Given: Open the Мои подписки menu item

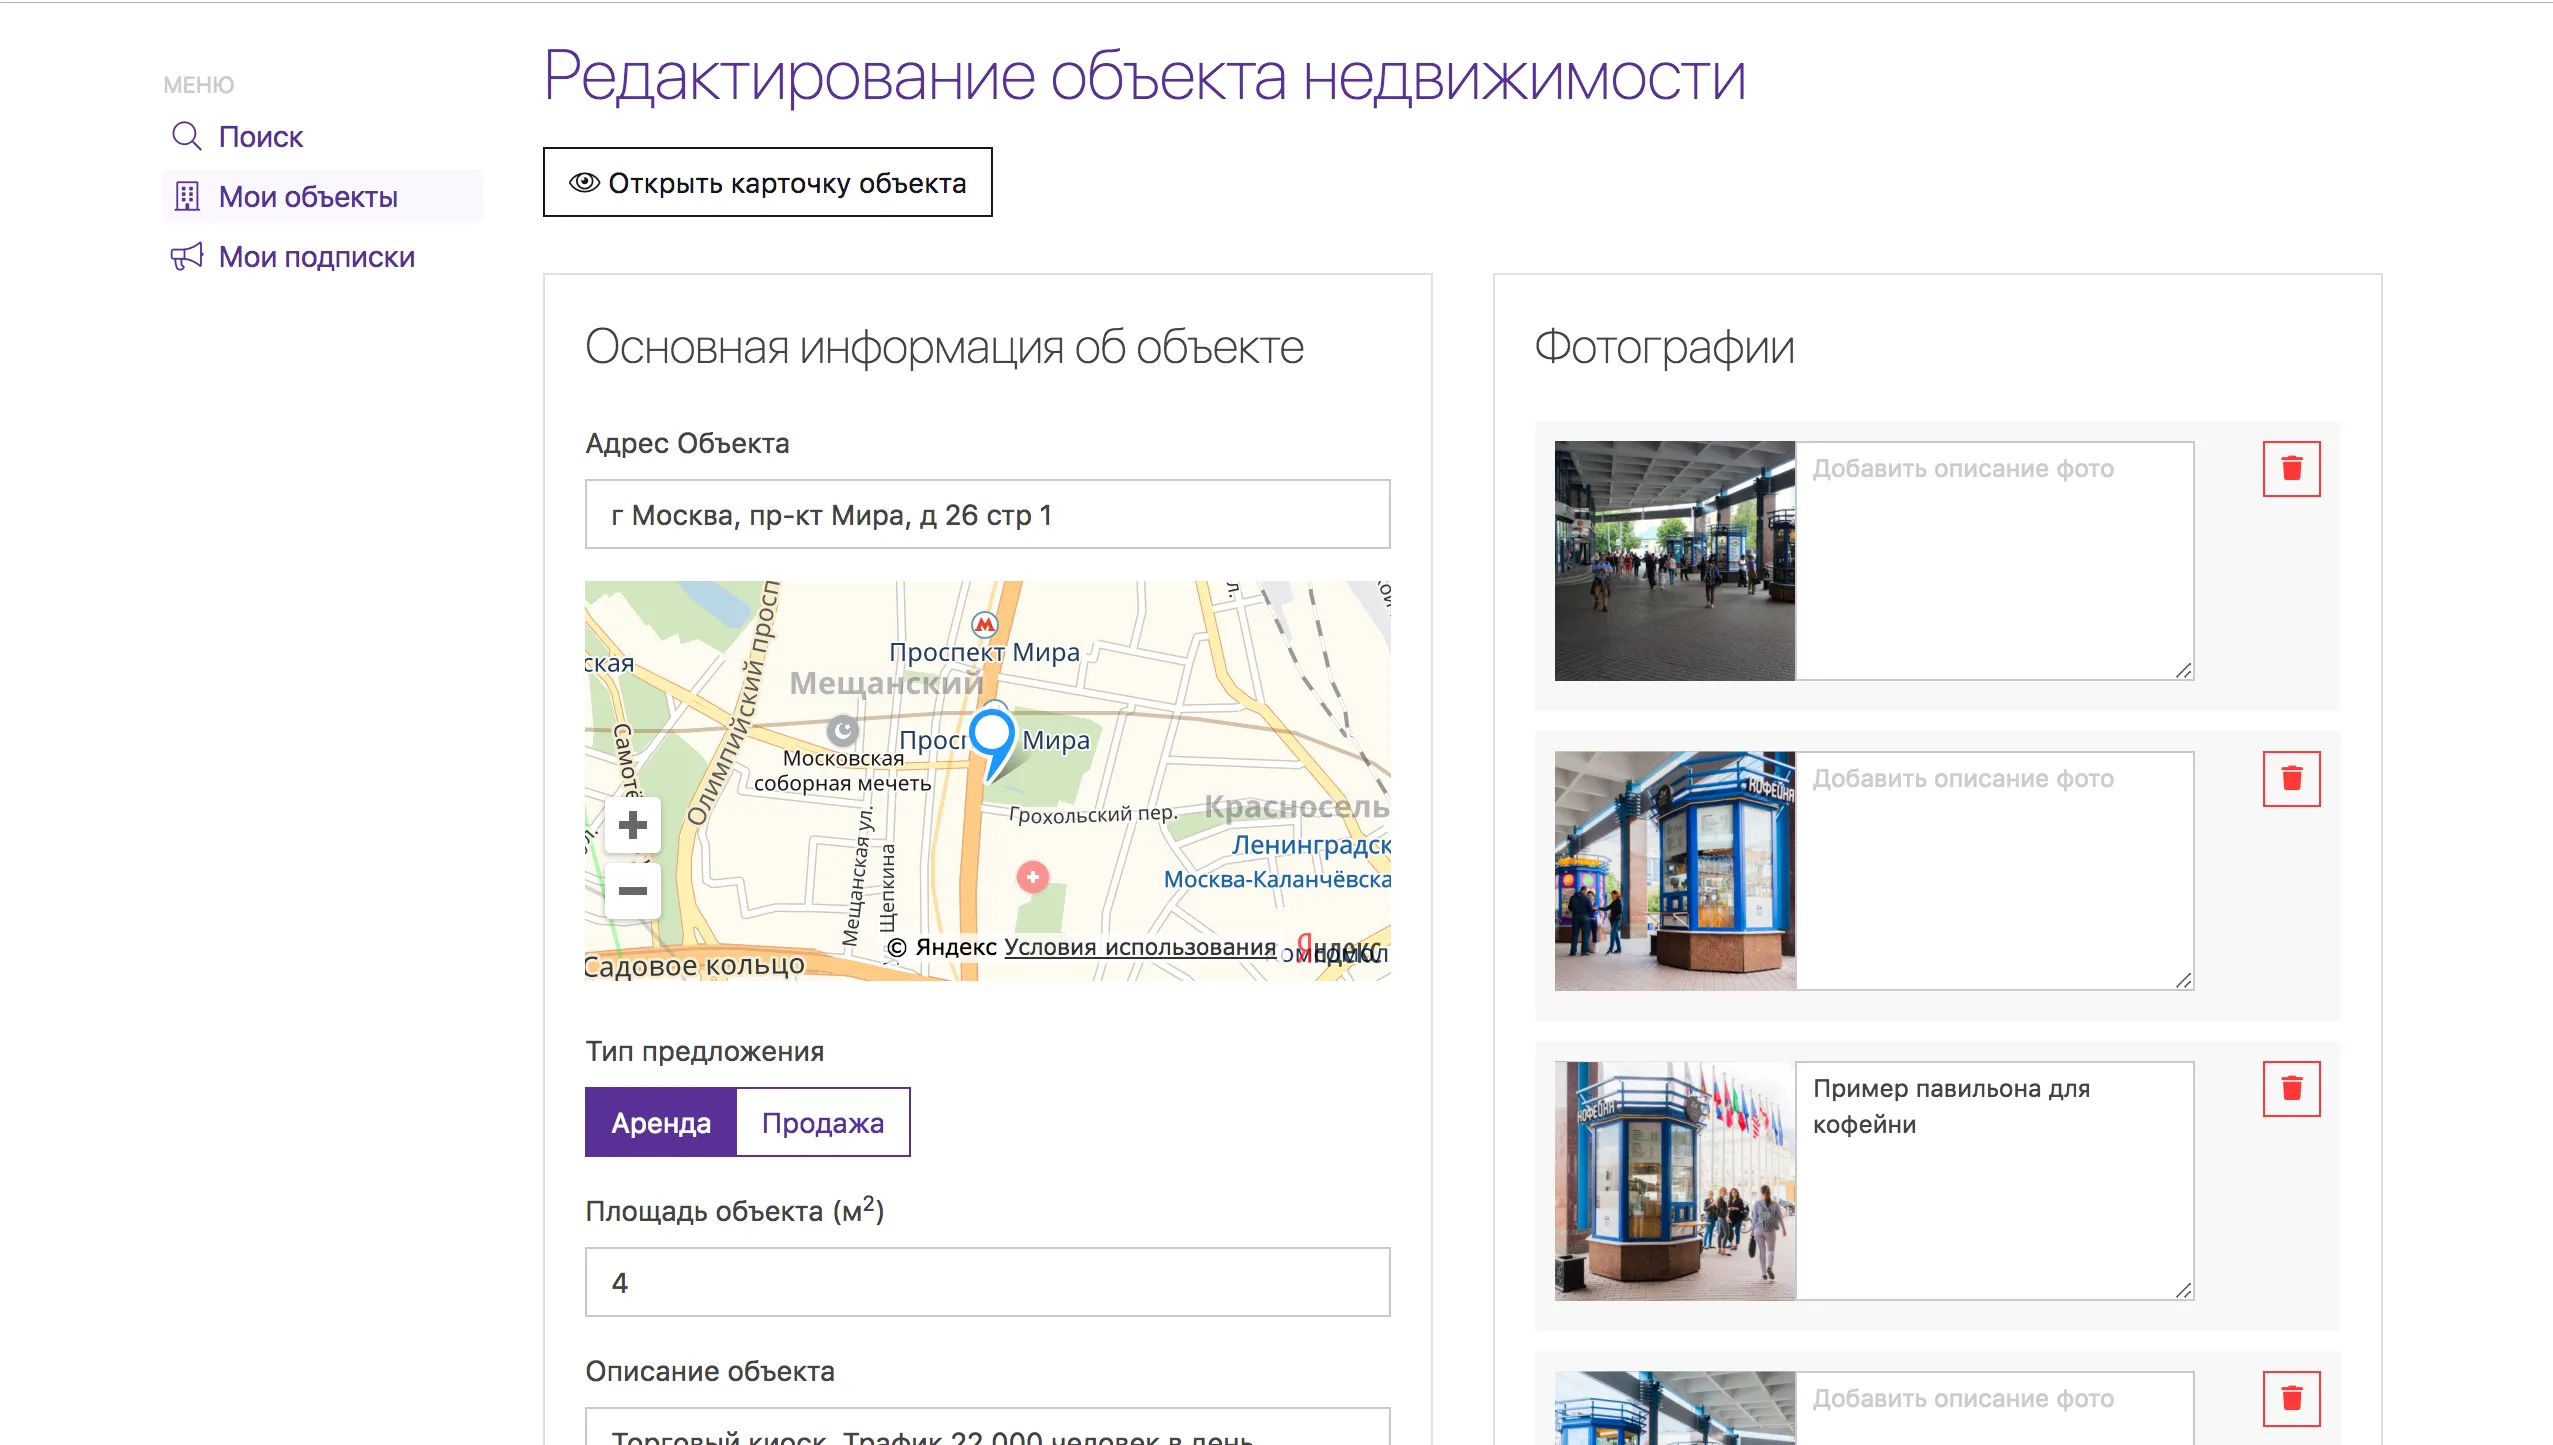Looking at the screenshot, I should (316, 256).
